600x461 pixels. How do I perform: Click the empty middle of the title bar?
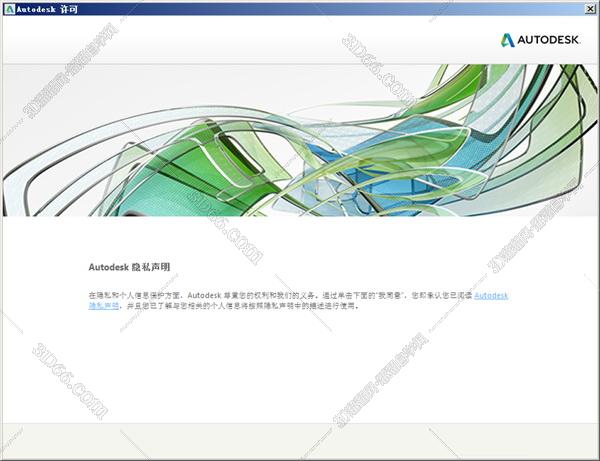pyautogui.click(x=300, y=9)
